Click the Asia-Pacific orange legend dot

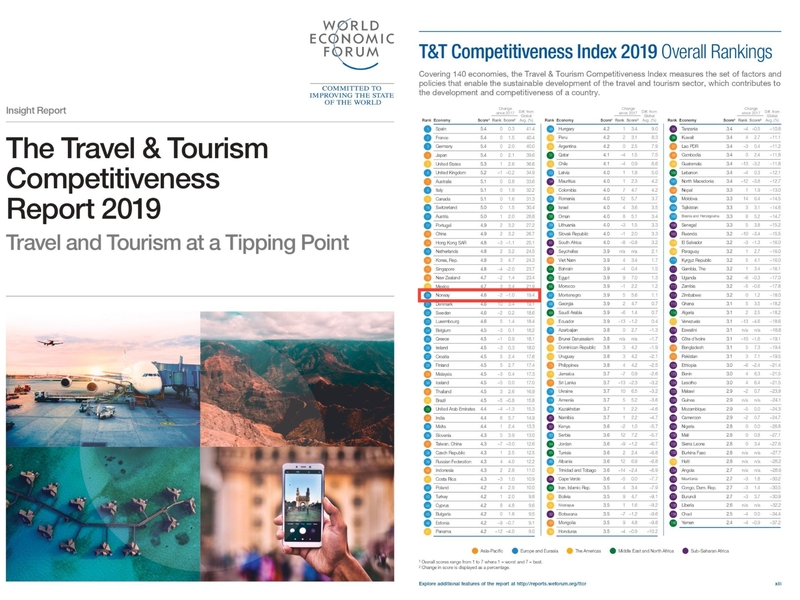[475, 551]
